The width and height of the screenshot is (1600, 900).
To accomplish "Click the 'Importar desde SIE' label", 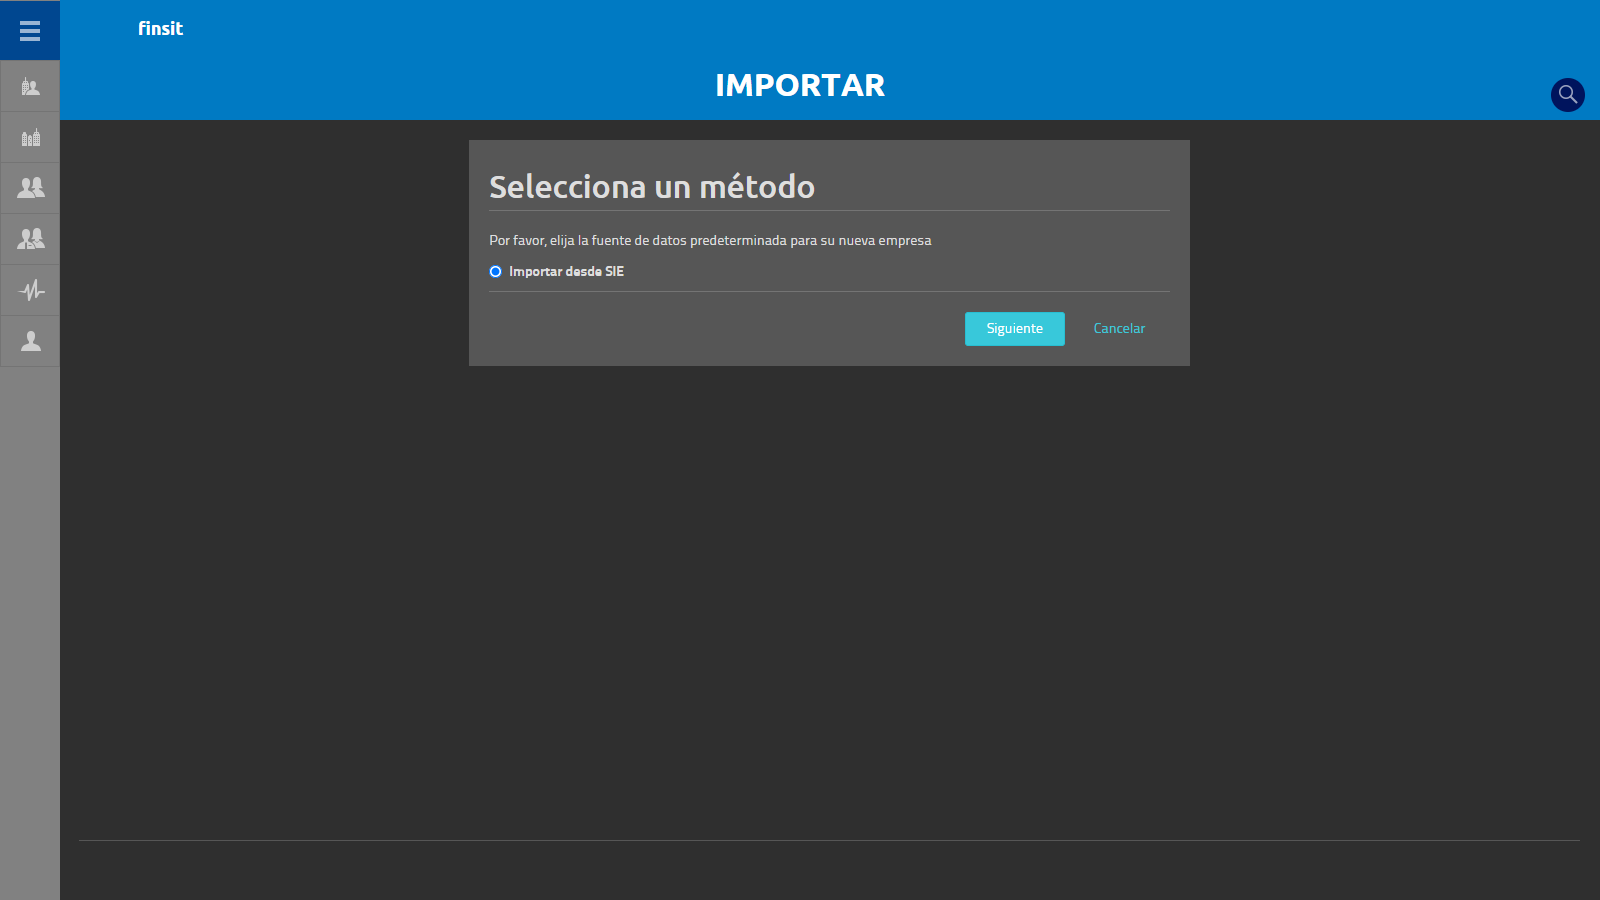I will [566, 272].
